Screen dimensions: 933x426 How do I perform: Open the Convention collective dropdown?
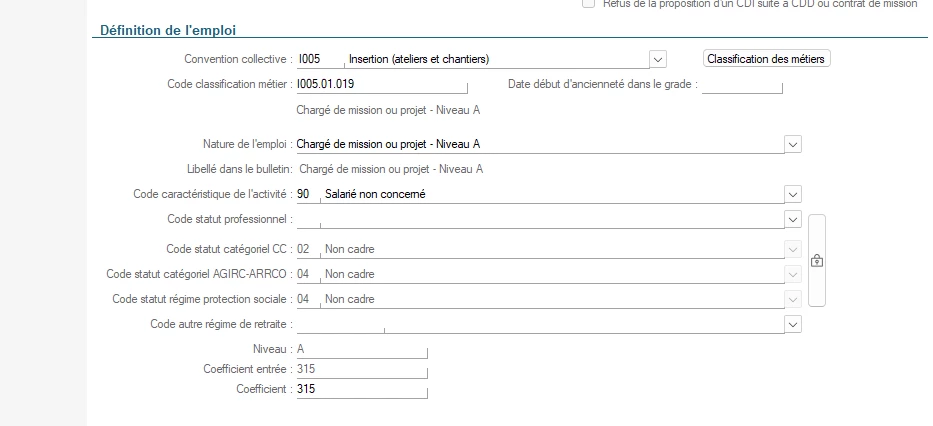pyautogui.click(x=658, y=59)
